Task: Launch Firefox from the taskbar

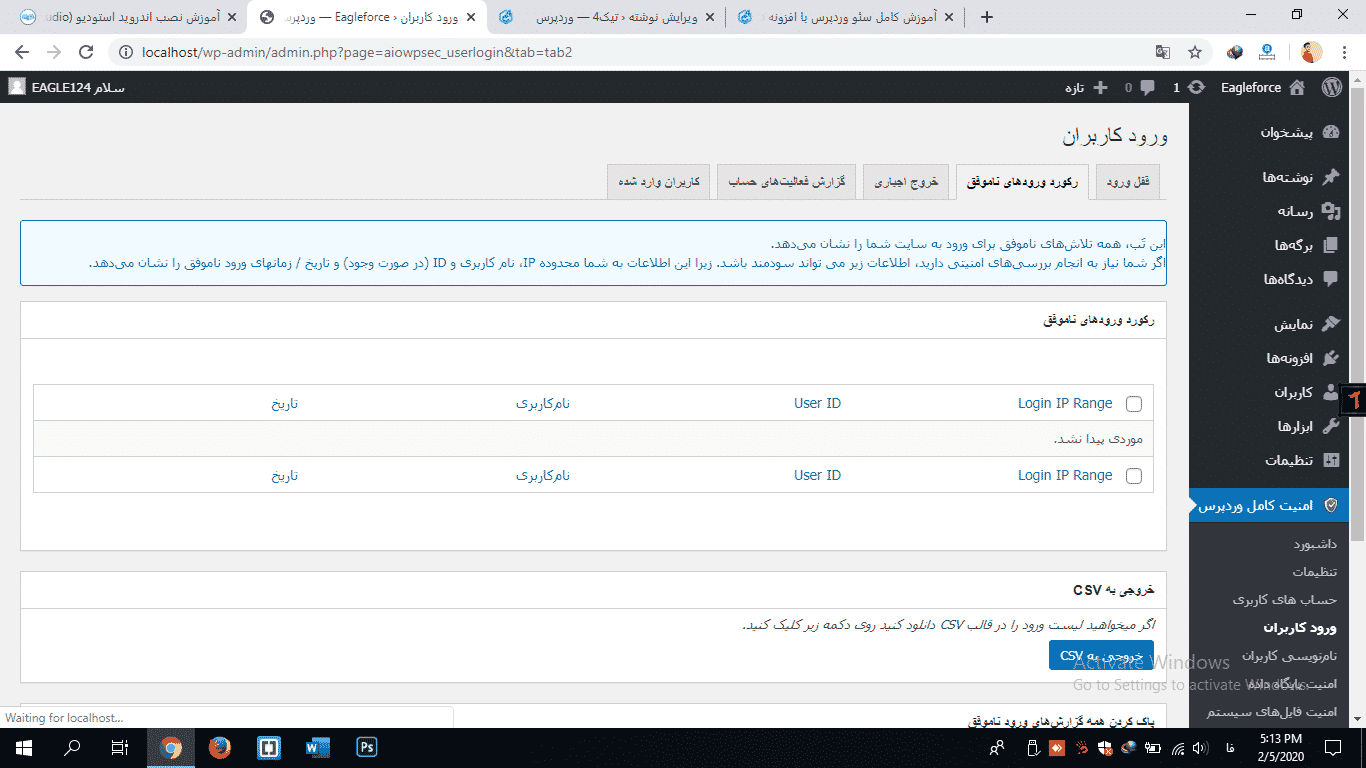Action: pyautogui.click(x=219, y=747)
